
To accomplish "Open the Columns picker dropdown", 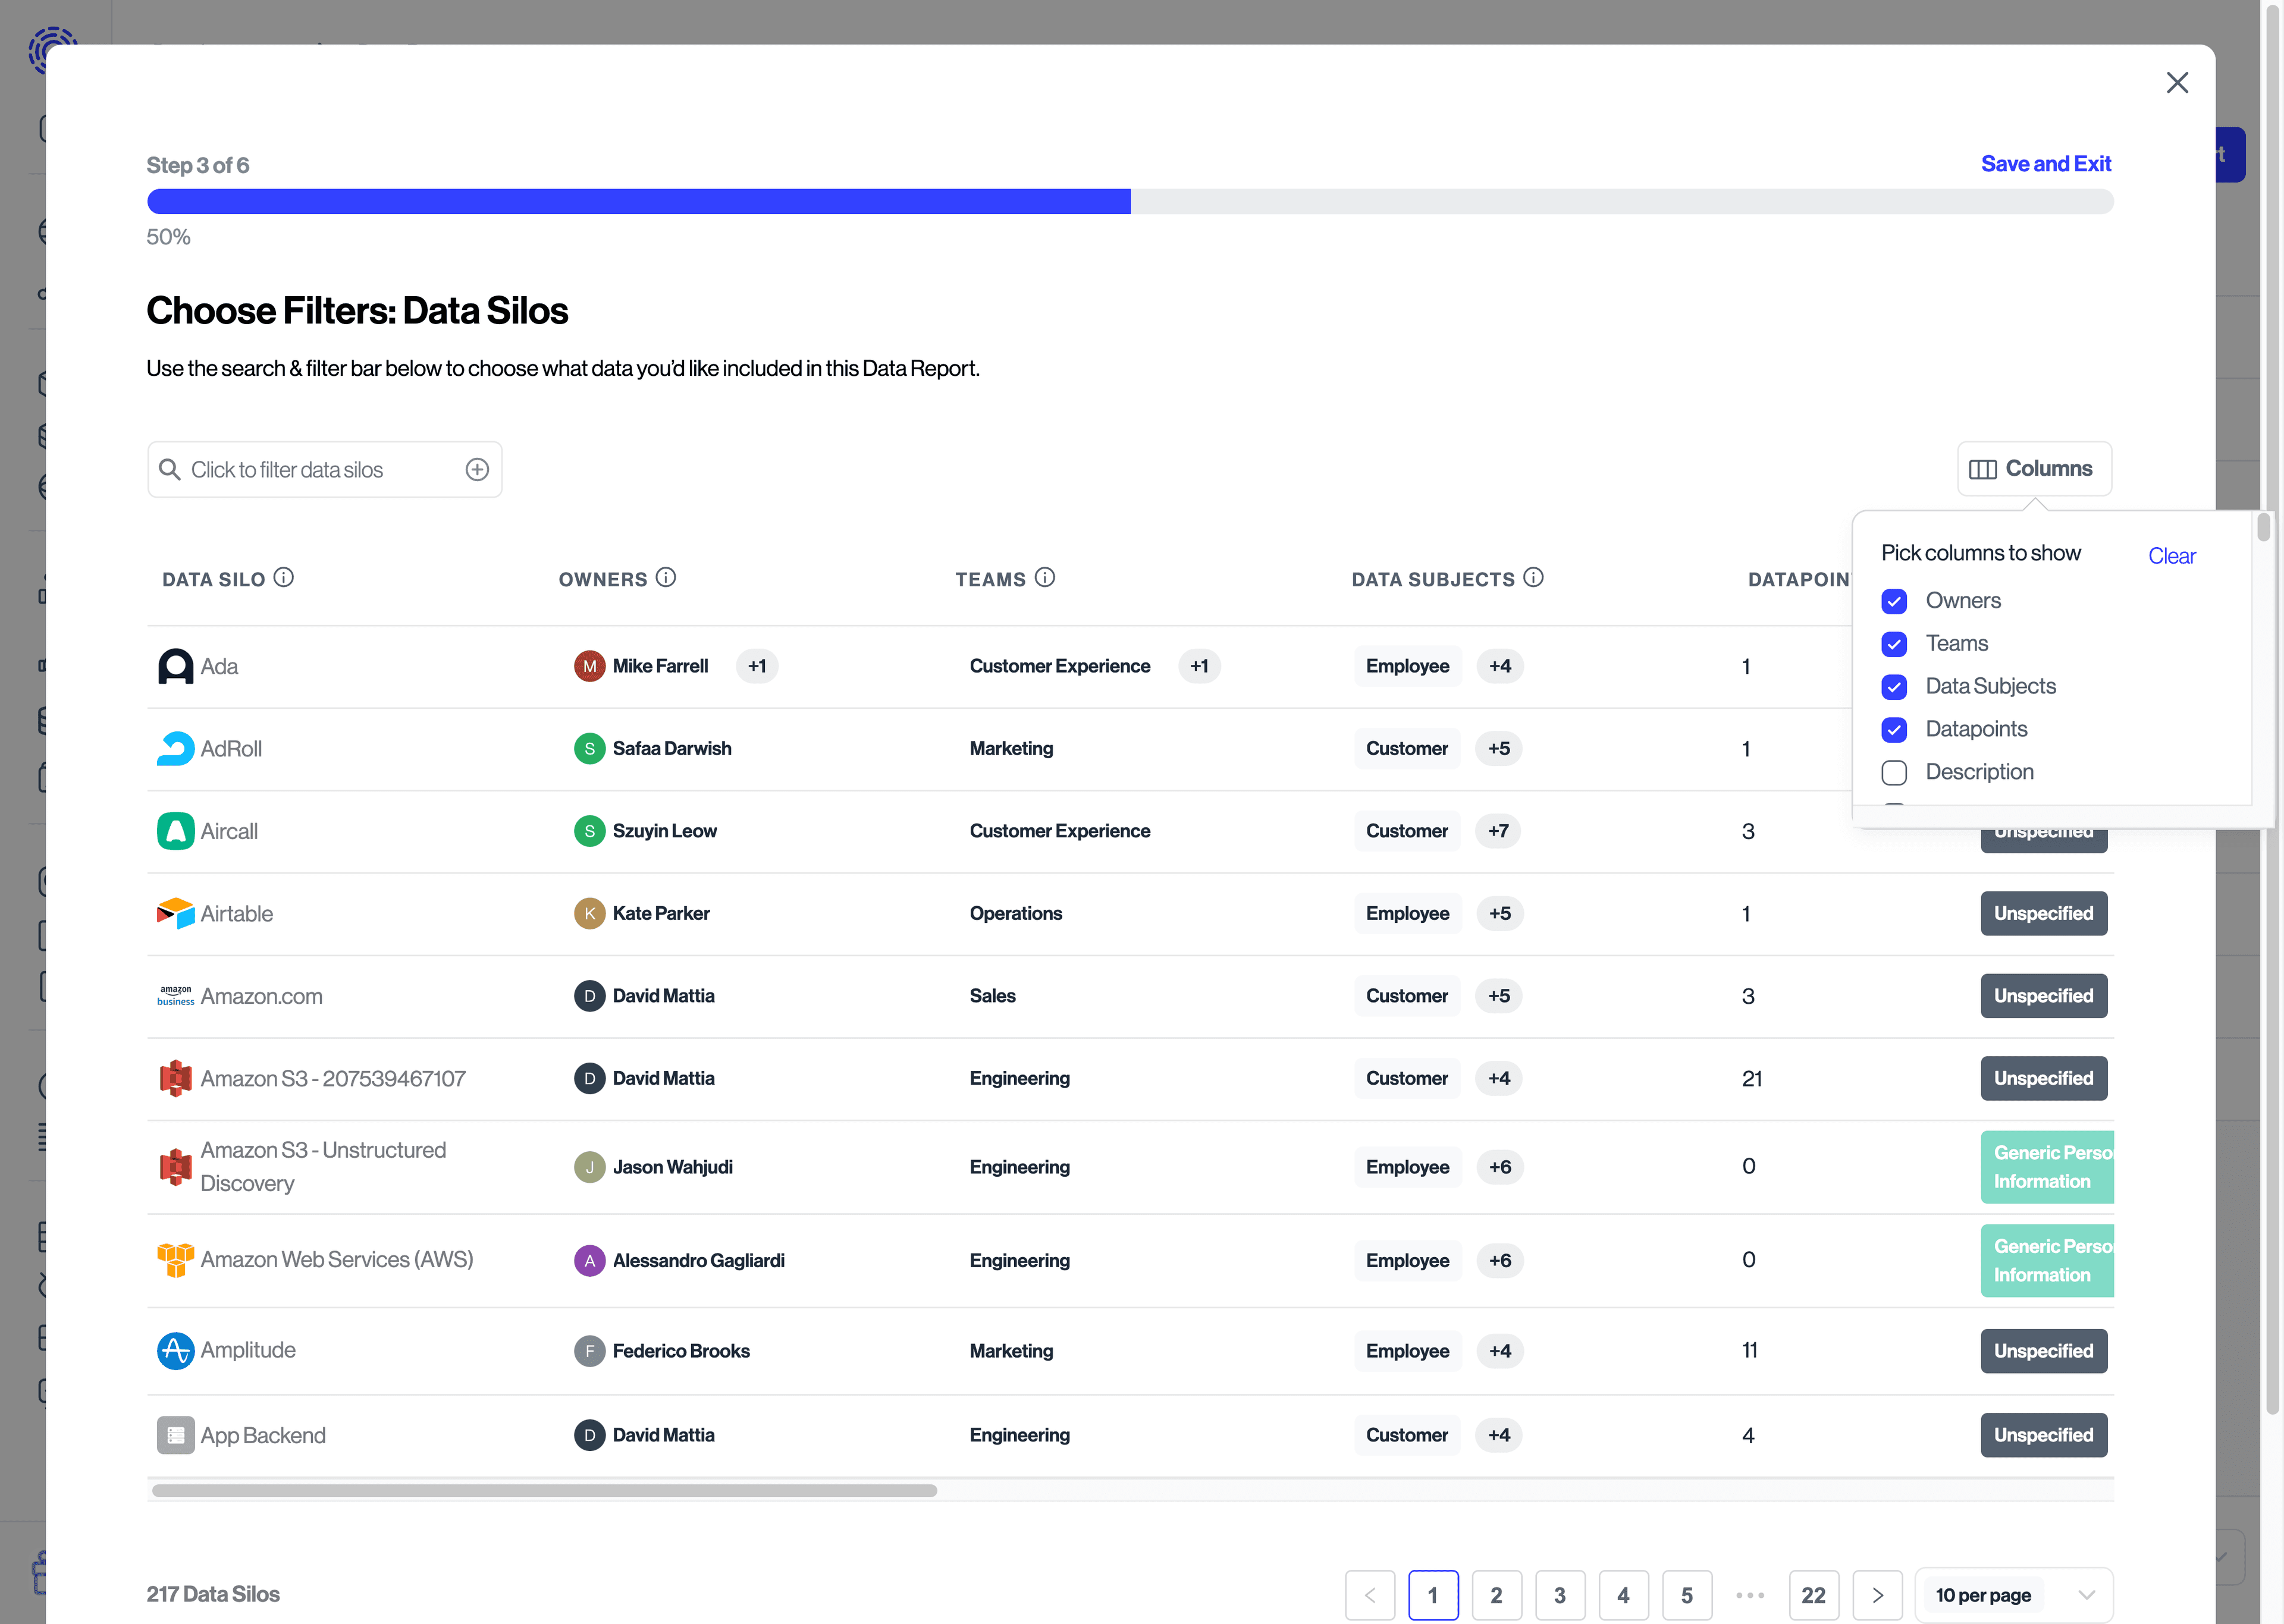I will point(2034,468).
